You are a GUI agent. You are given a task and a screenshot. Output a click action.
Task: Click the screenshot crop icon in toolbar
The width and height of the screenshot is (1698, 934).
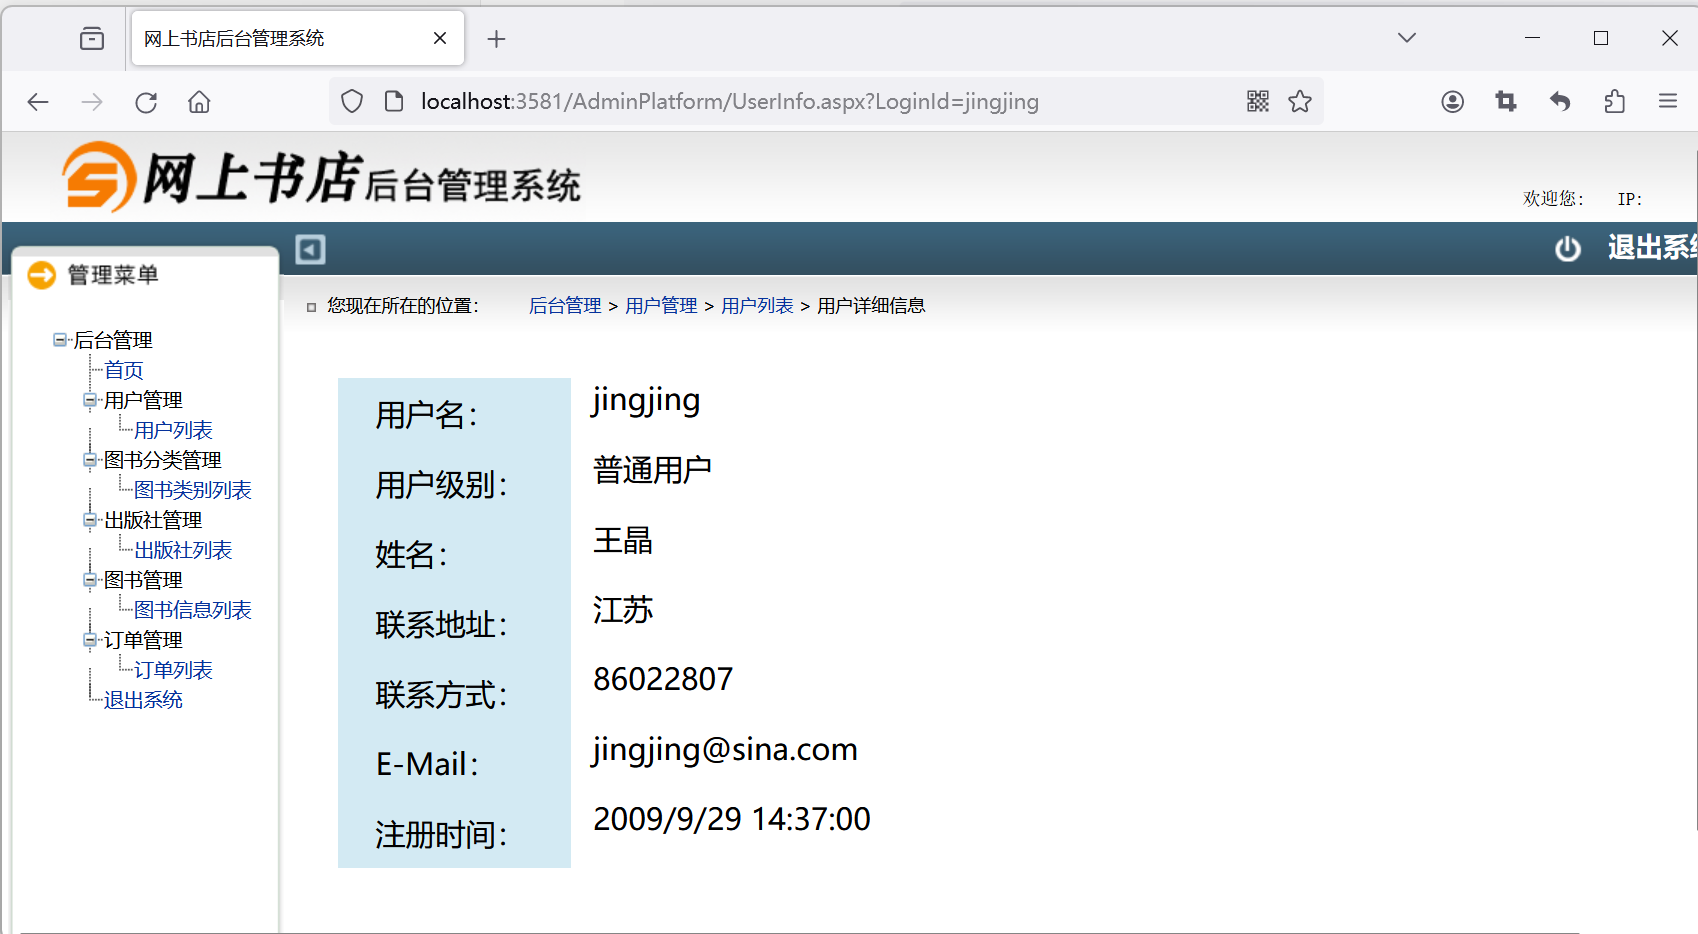1505,101
